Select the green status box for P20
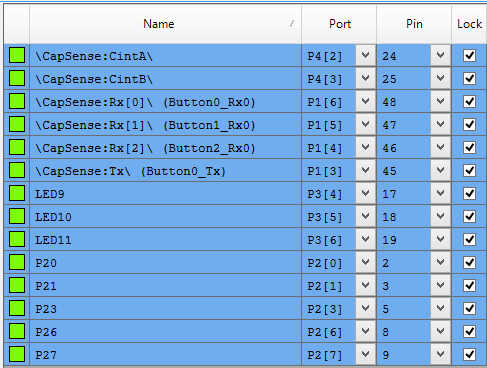The height and width of the screenshot is (368, 487). pos(17,262)
